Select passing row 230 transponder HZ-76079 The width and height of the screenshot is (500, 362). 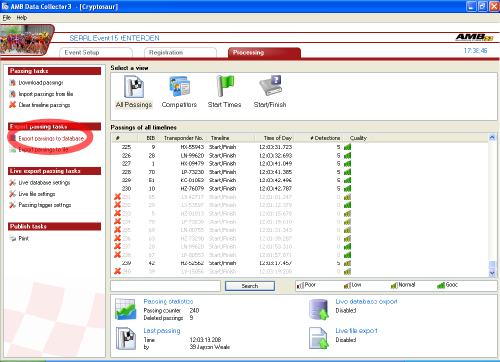click(299, 188)
